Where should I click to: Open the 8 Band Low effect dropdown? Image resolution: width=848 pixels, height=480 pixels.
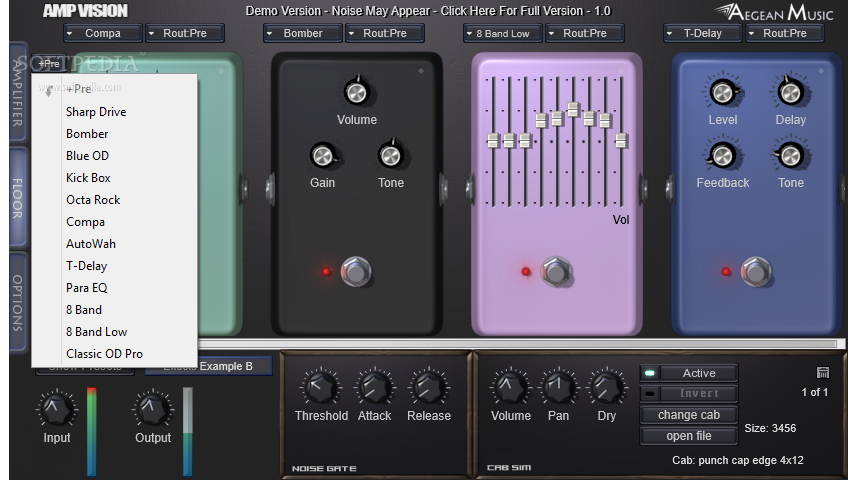tap(502, 34)
